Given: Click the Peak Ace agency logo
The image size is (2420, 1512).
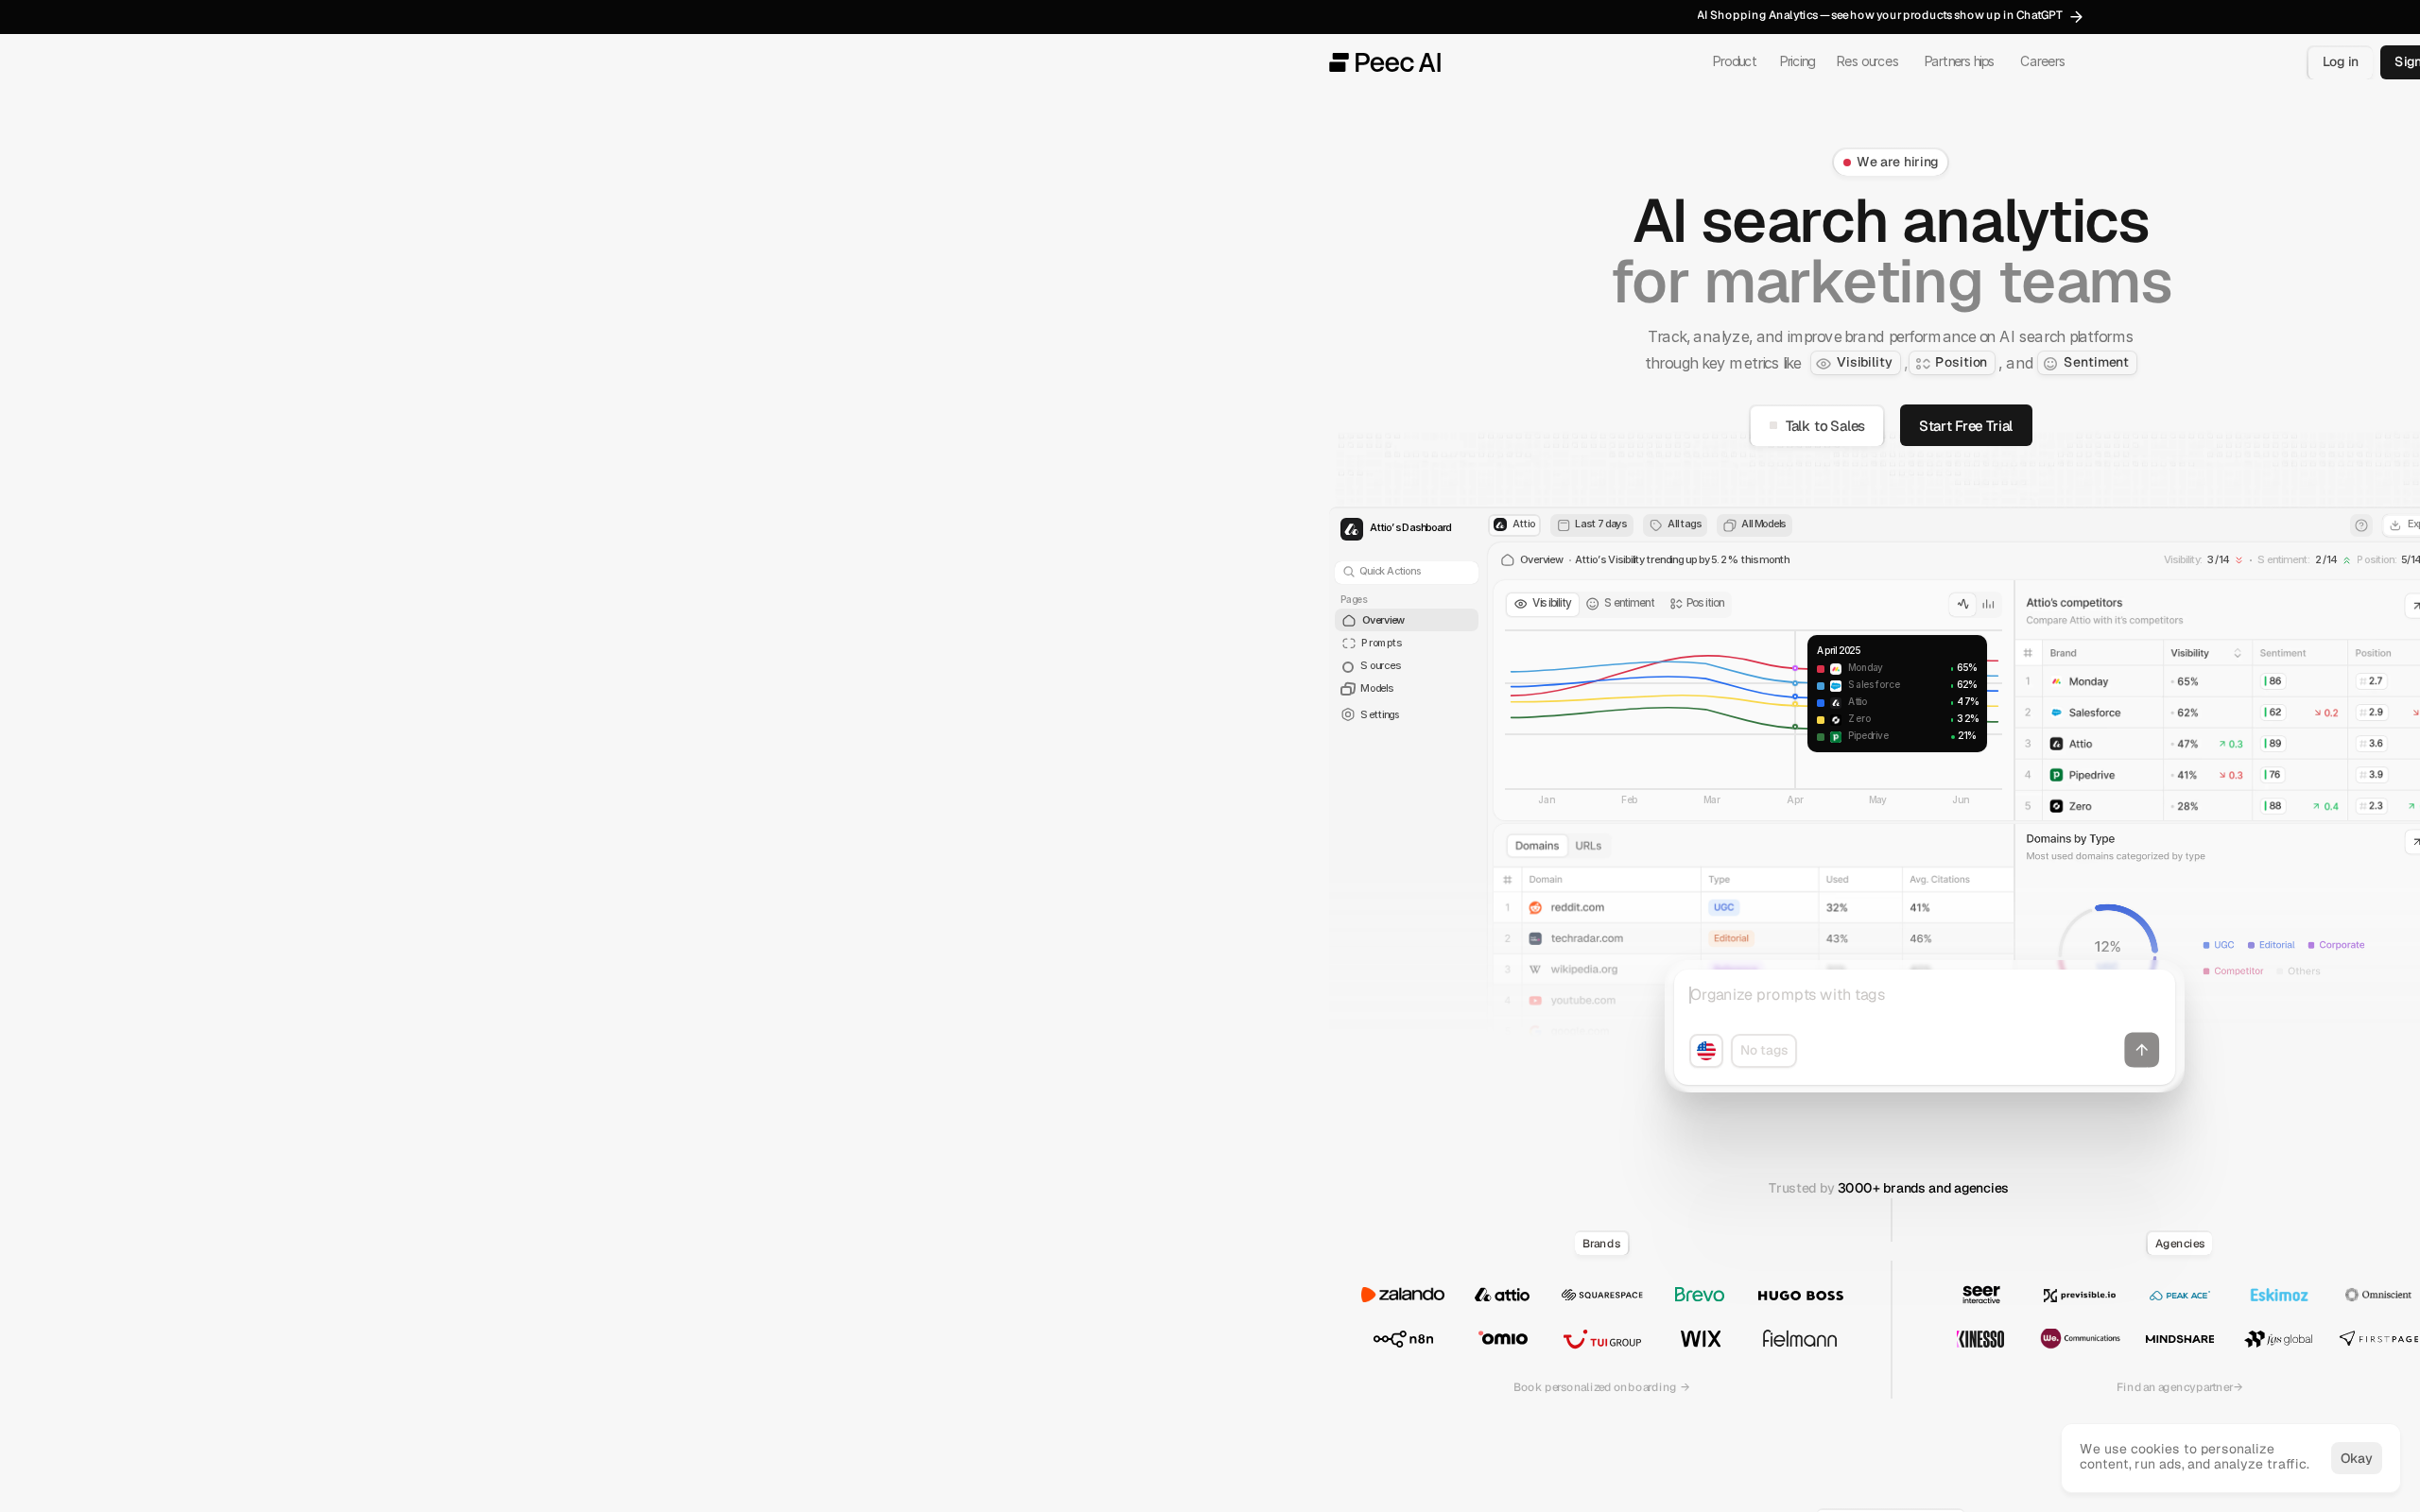Looking at the screenshot, I should [2179, 1295].
